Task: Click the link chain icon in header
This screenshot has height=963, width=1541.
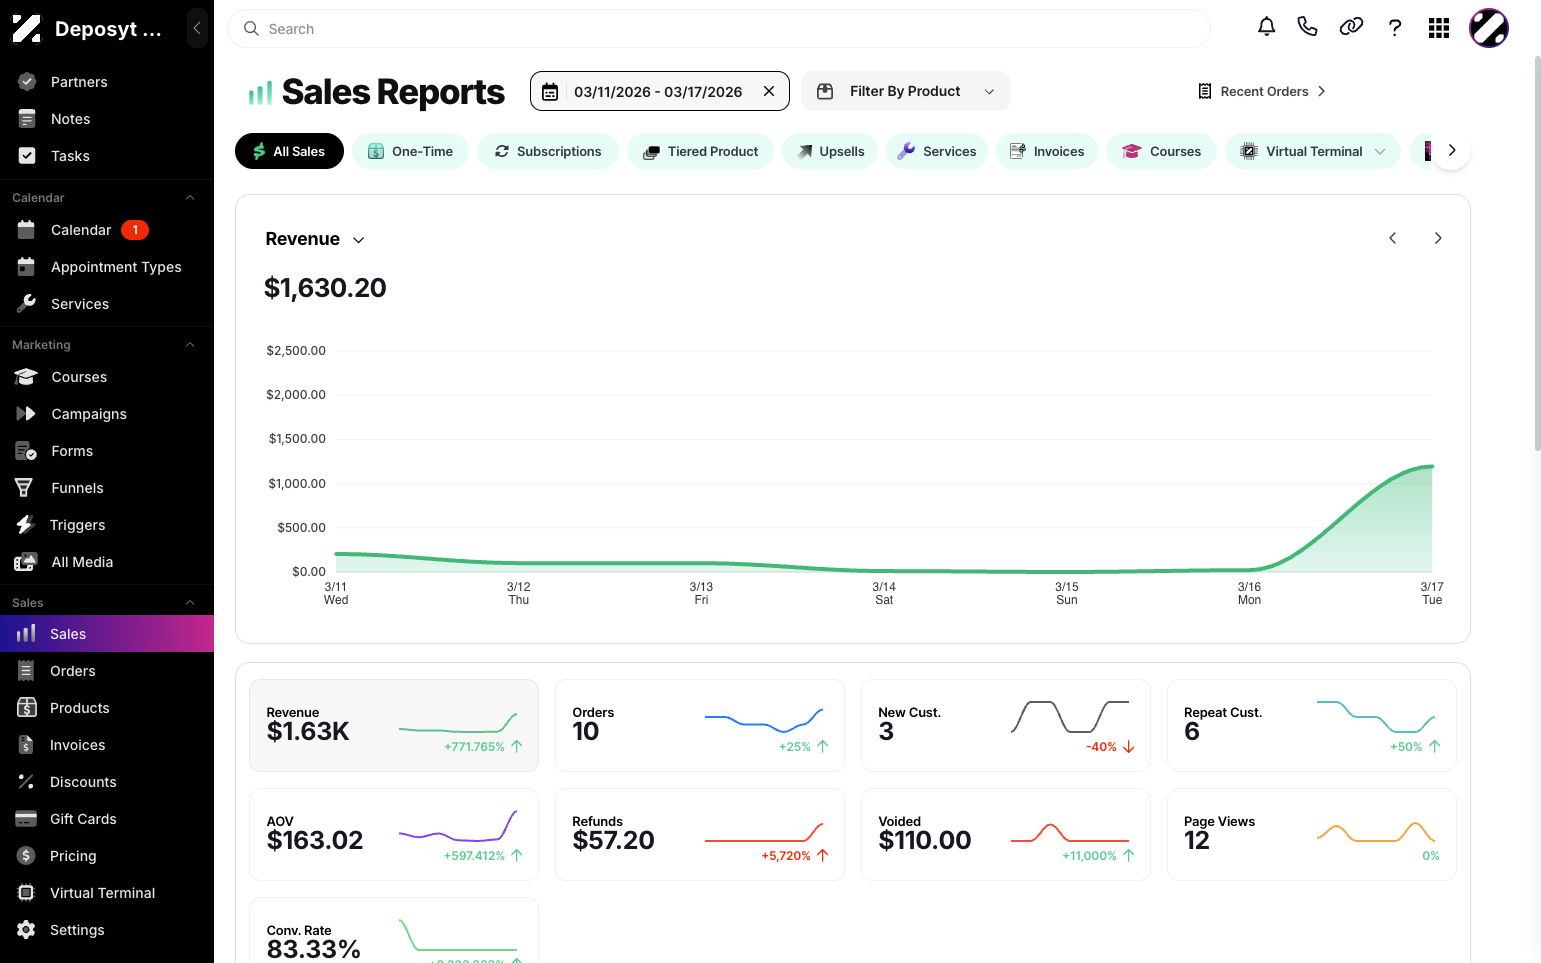Action: coord(1351,27)
